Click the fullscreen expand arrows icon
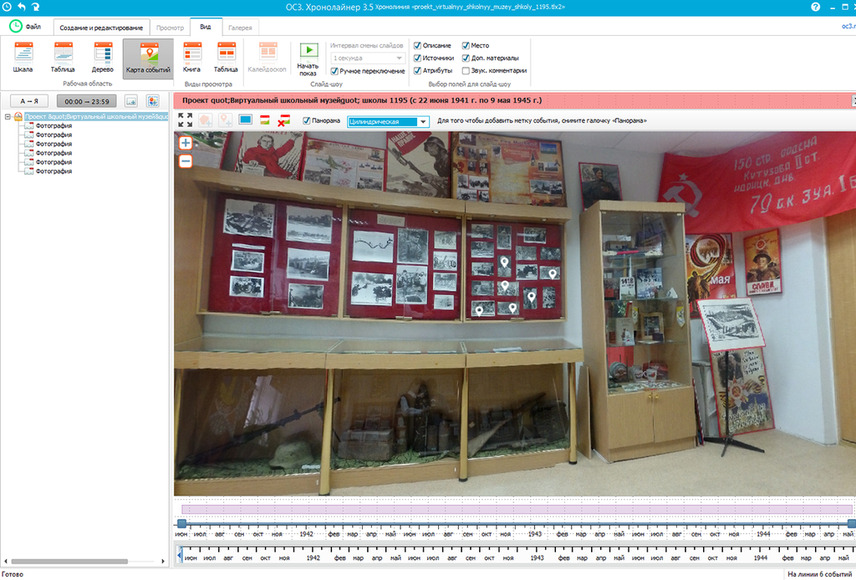856x580 pixels. 185,120
